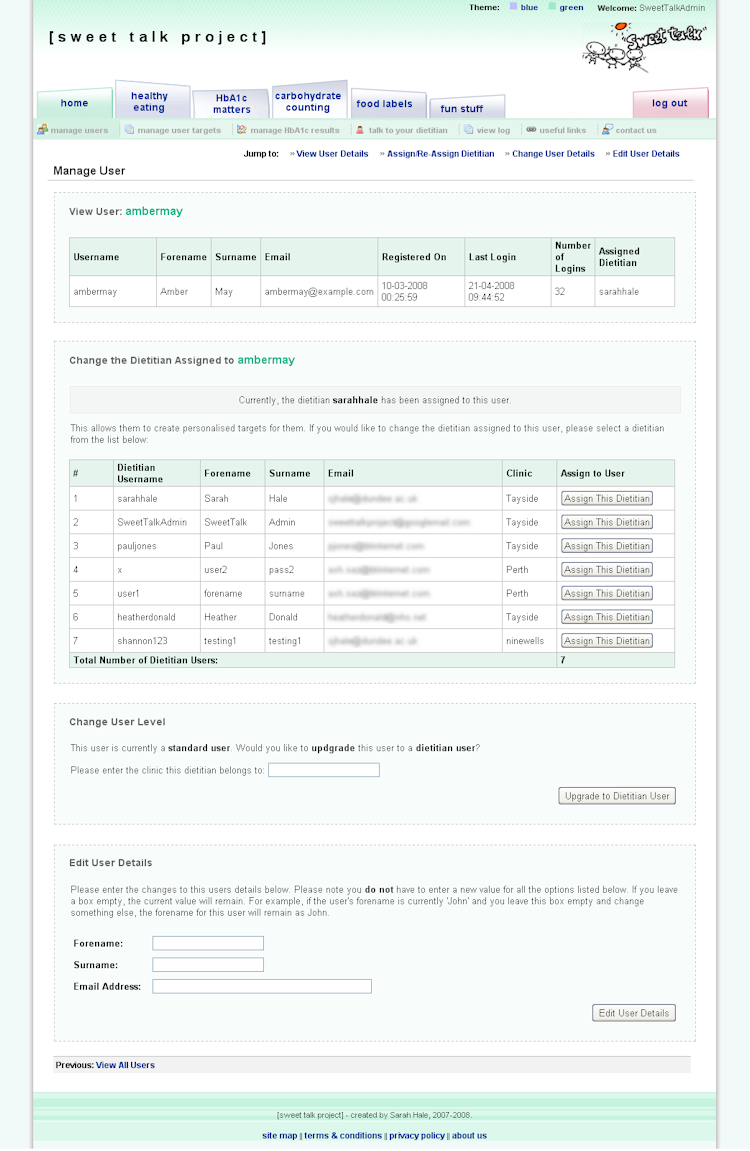Click the view log icon
The width and height of the screenshot is (750, 1151).
coord(468,130)
